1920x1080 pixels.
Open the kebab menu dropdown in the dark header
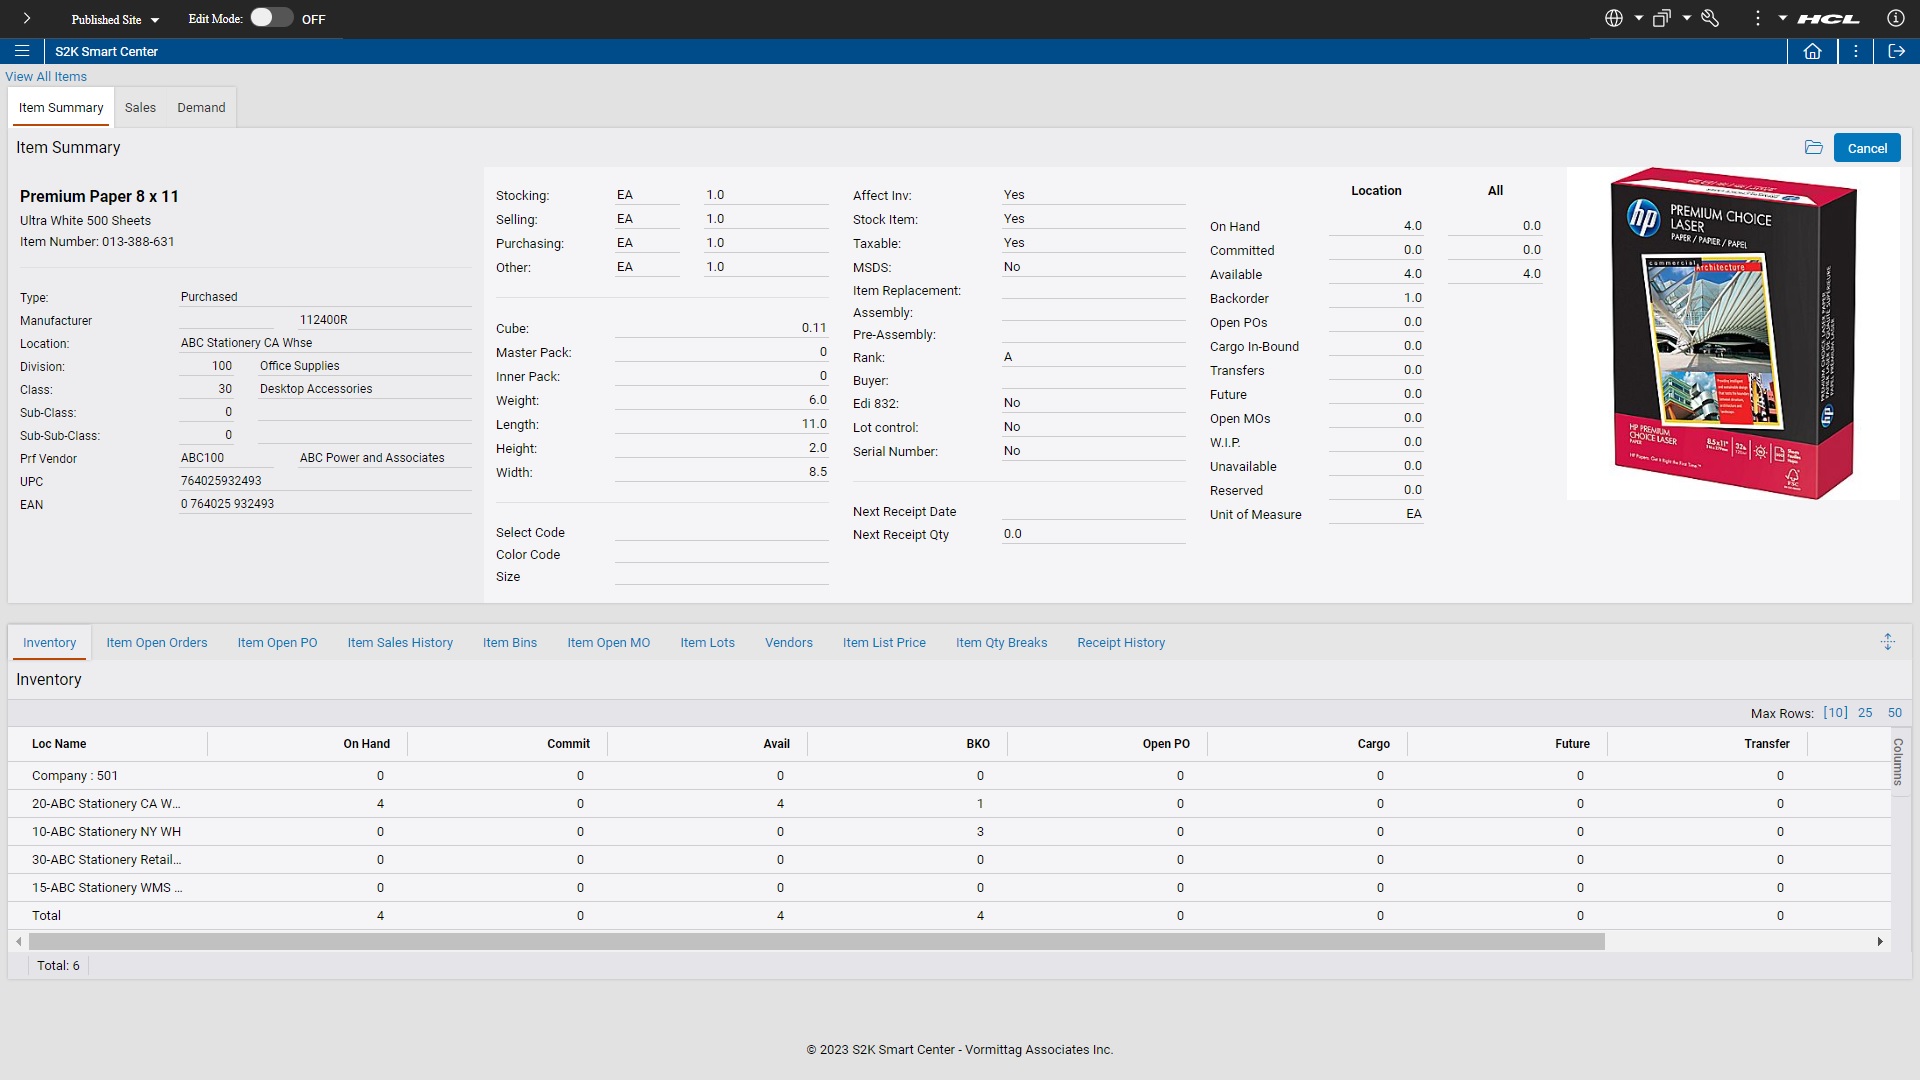tap(1756, 18)
